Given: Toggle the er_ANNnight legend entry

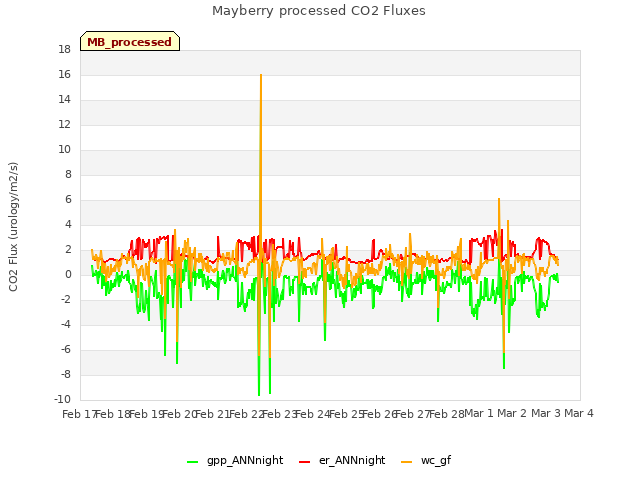Looking at the screenshot, I should [x=342, y=460].
